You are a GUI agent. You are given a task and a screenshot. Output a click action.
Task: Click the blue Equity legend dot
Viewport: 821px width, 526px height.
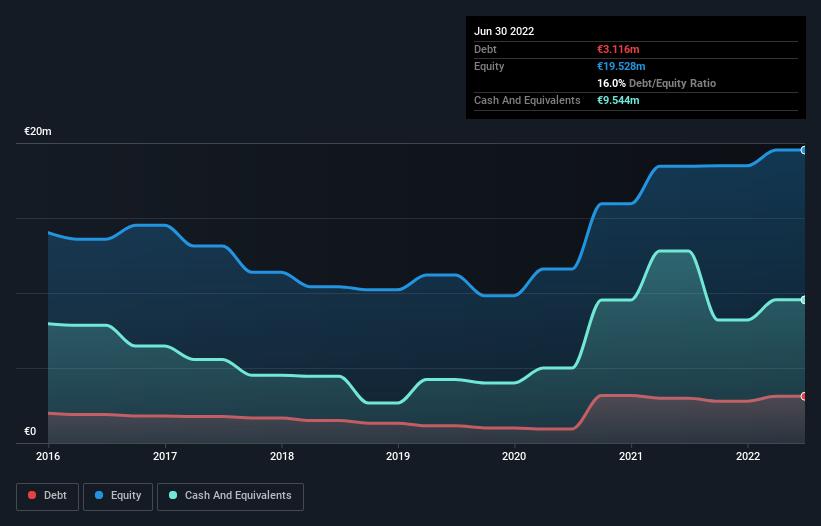point(99,495)
